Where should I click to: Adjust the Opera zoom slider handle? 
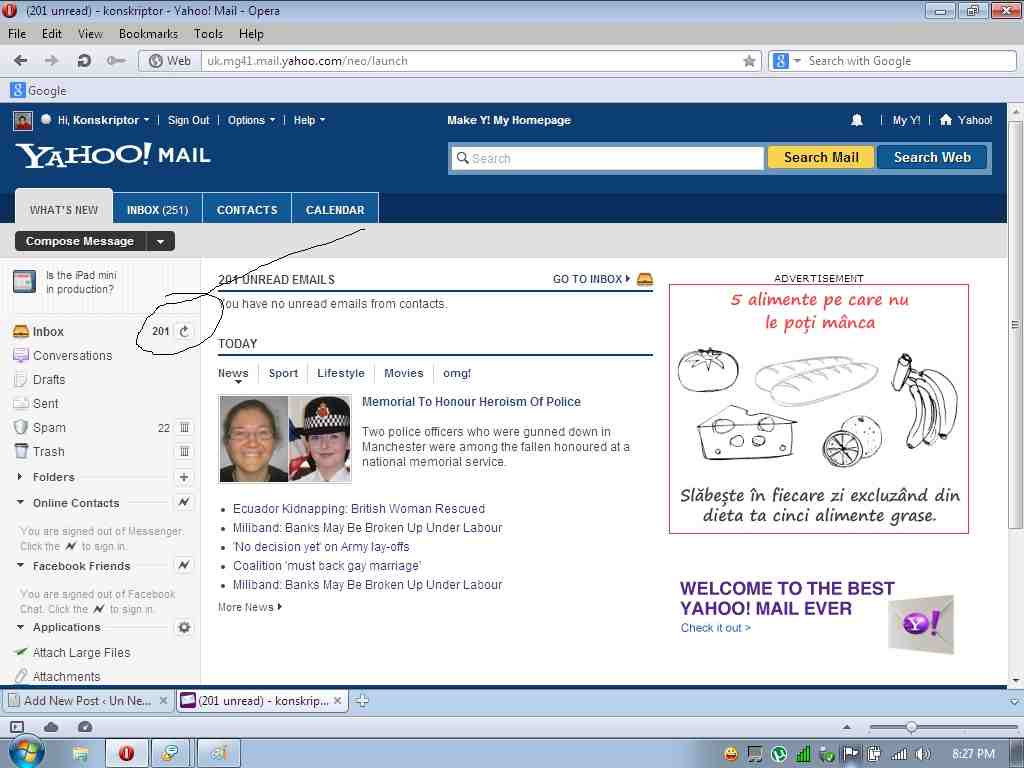click(911, 727)
